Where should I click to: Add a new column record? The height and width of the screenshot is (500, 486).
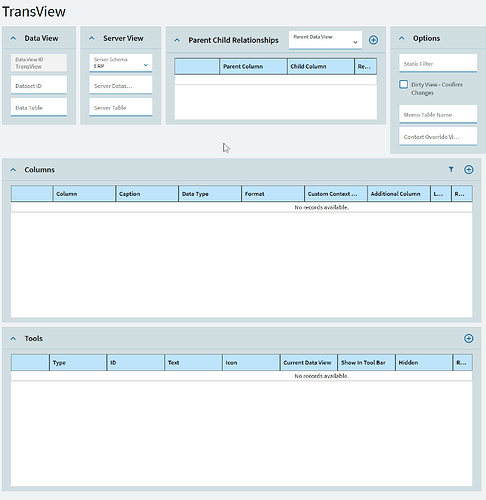(x=469, y=170)
